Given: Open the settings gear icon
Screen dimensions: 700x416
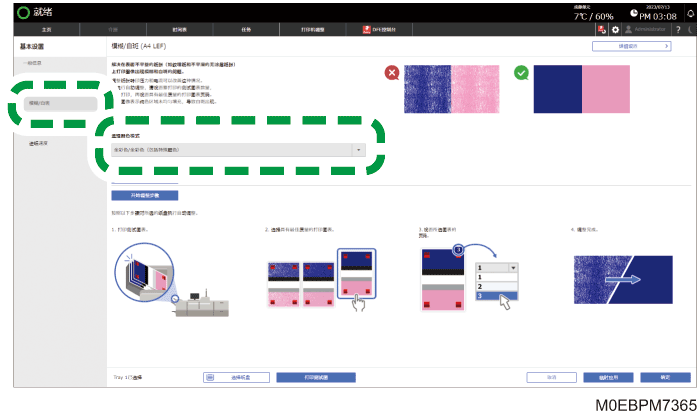Looking at the screenshot, I should pyautogui.click(x=615, y=29).
